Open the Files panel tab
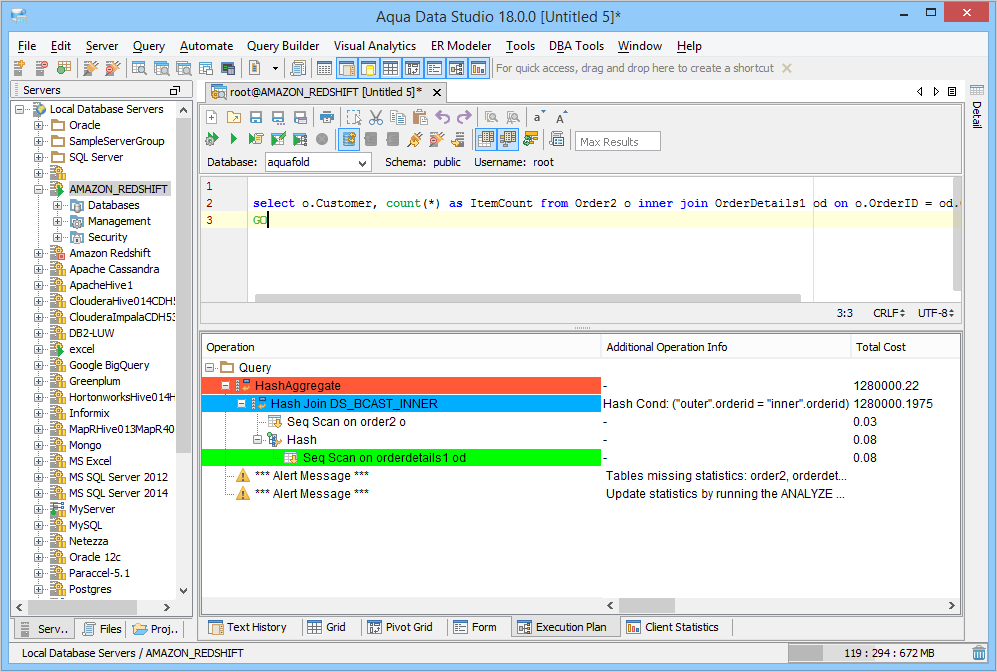Viewport: 997px width, 672px height. click(102, 629)
